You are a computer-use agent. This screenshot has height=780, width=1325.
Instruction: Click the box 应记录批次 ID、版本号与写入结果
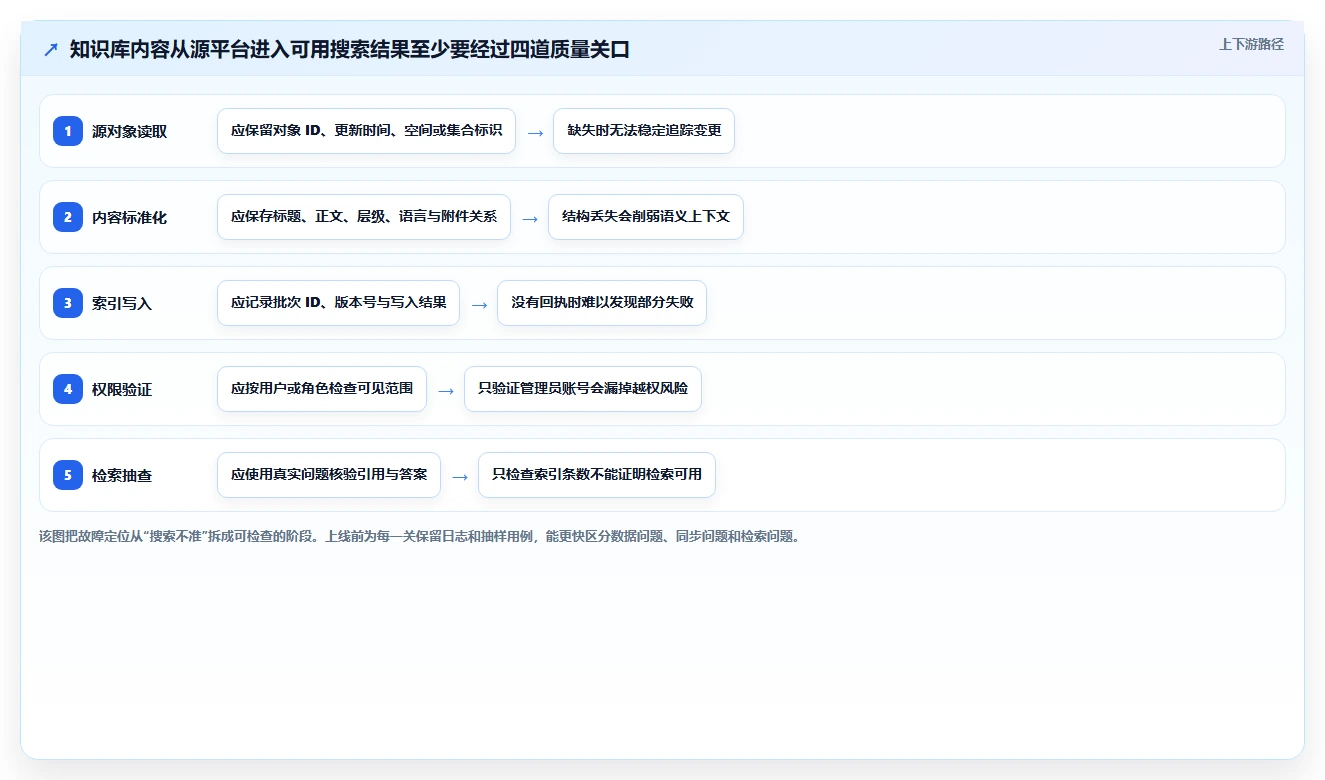338,303
